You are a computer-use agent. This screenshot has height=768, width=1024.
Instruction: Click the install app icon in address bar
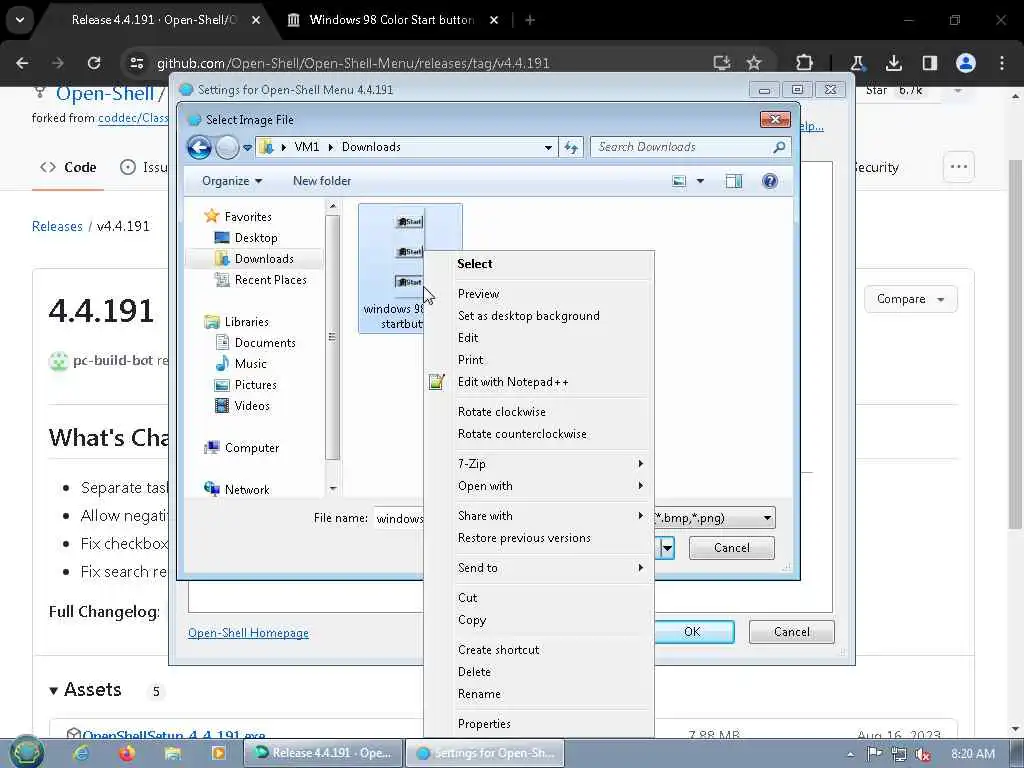coord(721,63)
